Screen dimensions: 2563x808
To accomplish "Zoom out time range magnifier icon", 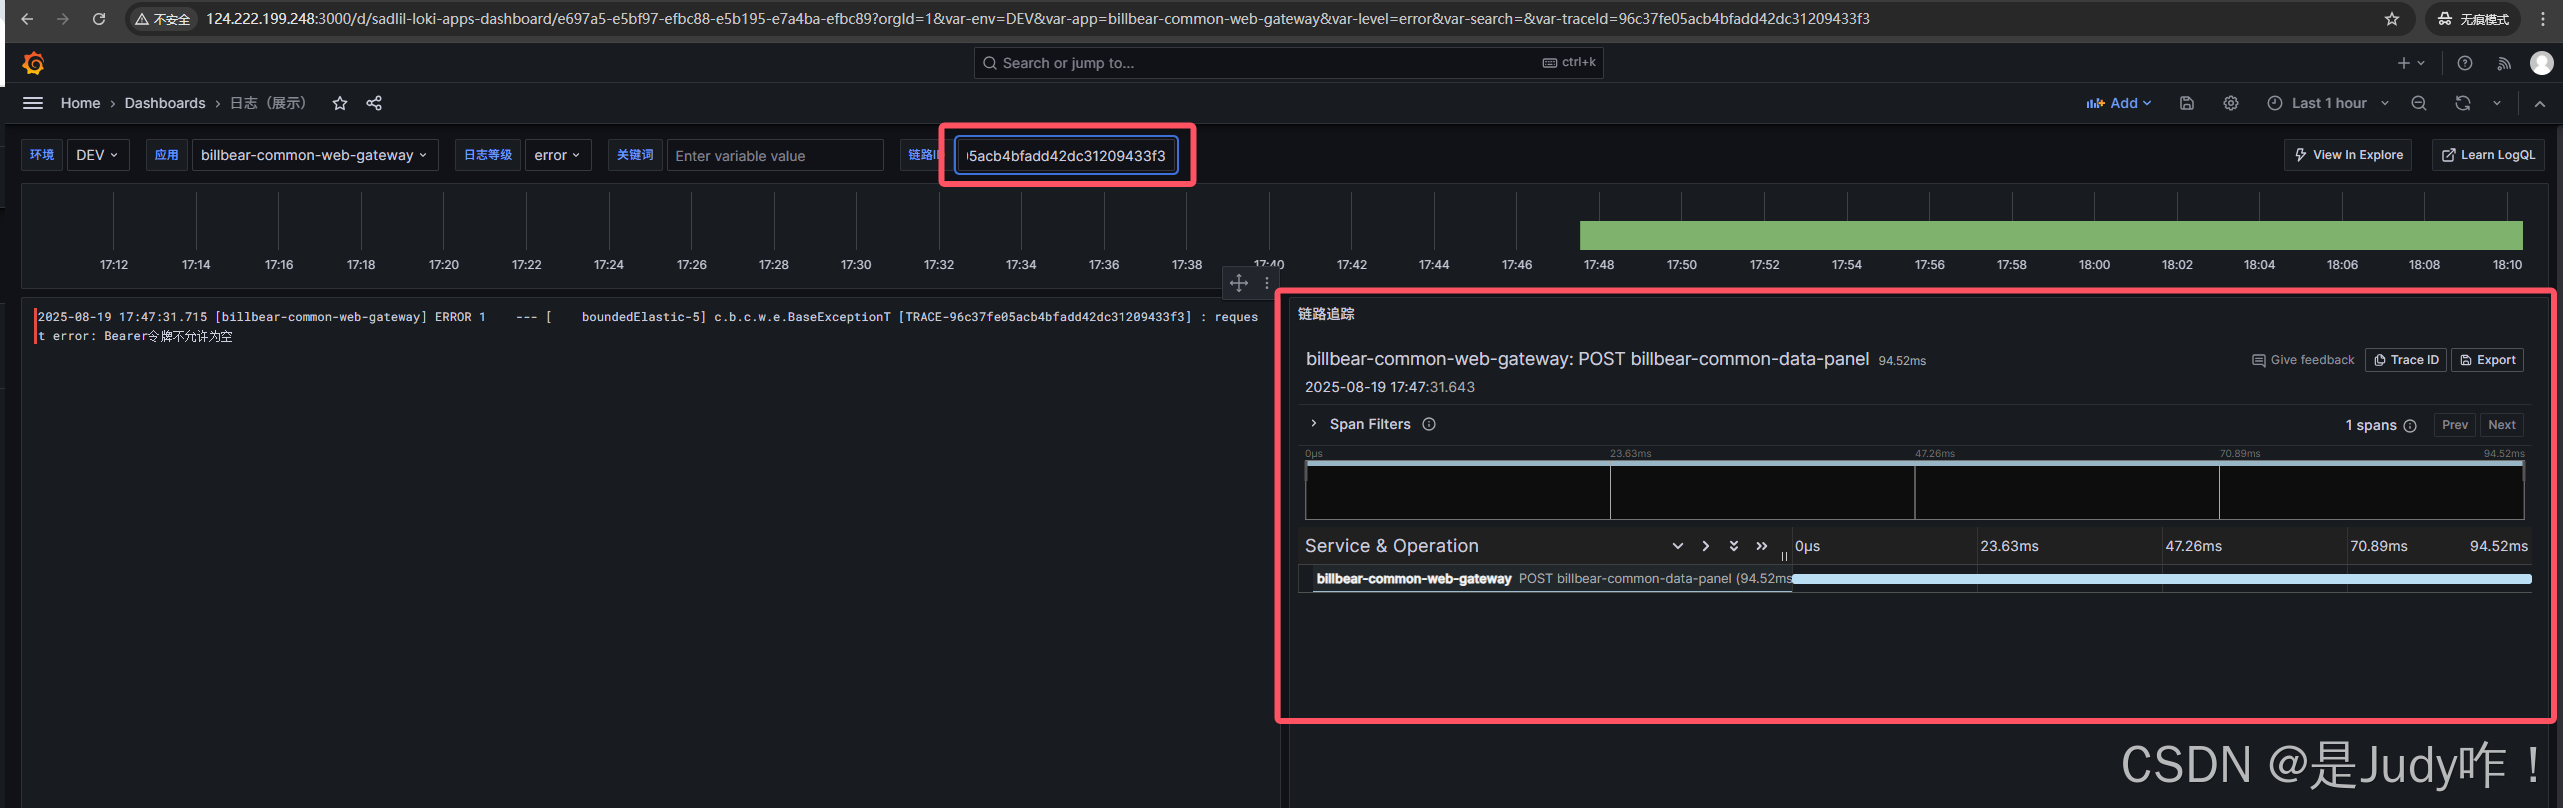I will [2419, 103].
